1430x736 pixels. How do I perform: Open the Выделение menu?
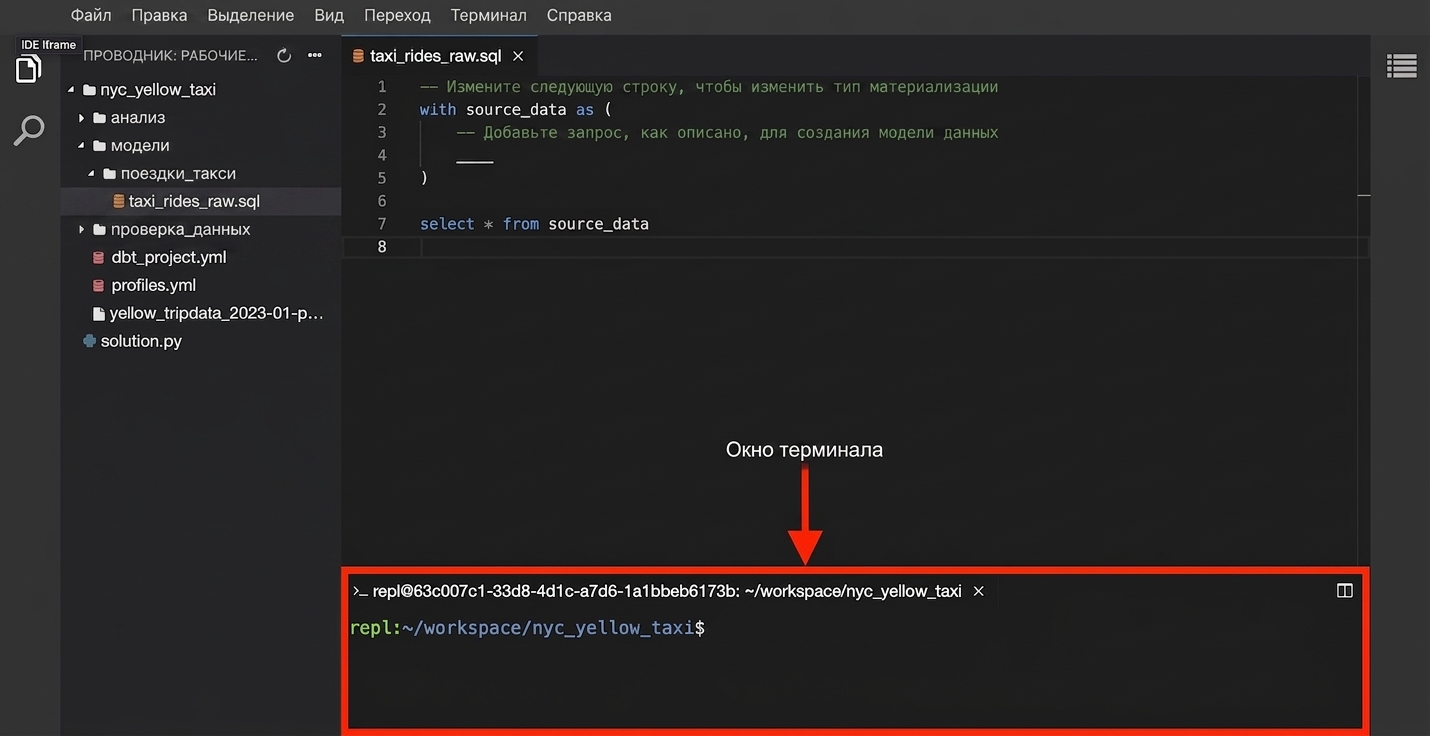[250, 15]
